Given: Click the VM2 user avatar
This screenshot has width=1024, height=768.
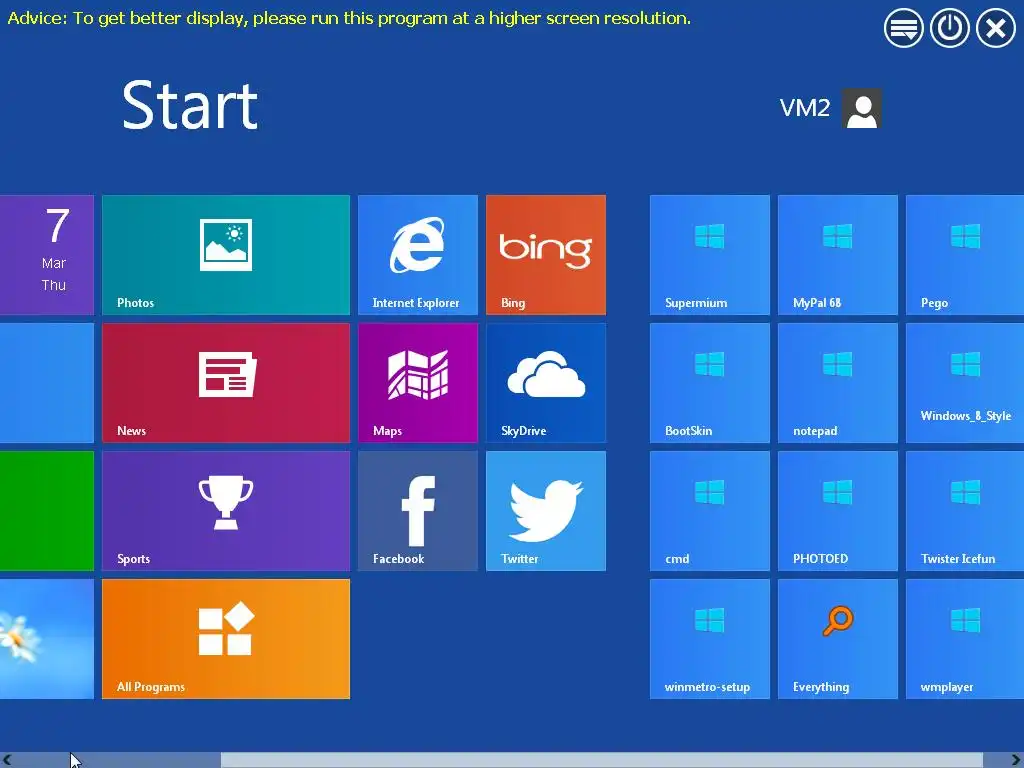Looking at the screenshot, I should tap(862, 108).
